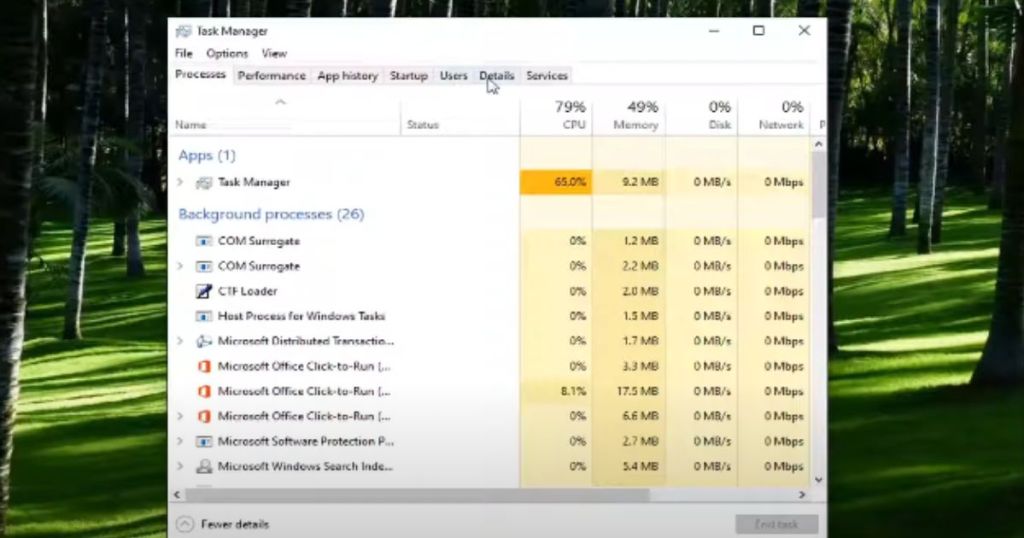The width and height of the screenshot is (1024, 538).
Task: Click the vertical scrollbar thumb
Action: coord(819,185)
